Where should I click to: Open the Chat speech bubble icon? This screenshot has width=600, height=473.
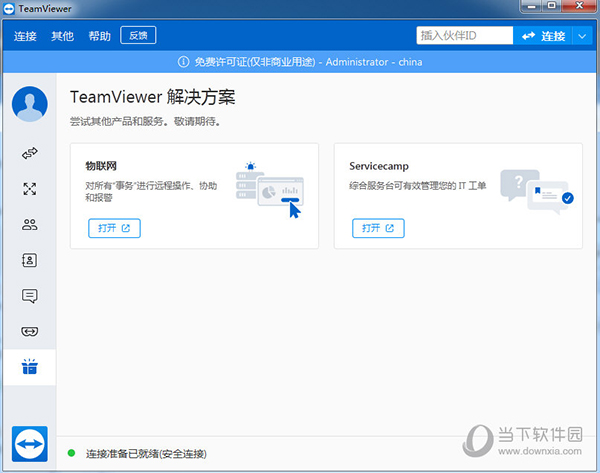point(29,296)
